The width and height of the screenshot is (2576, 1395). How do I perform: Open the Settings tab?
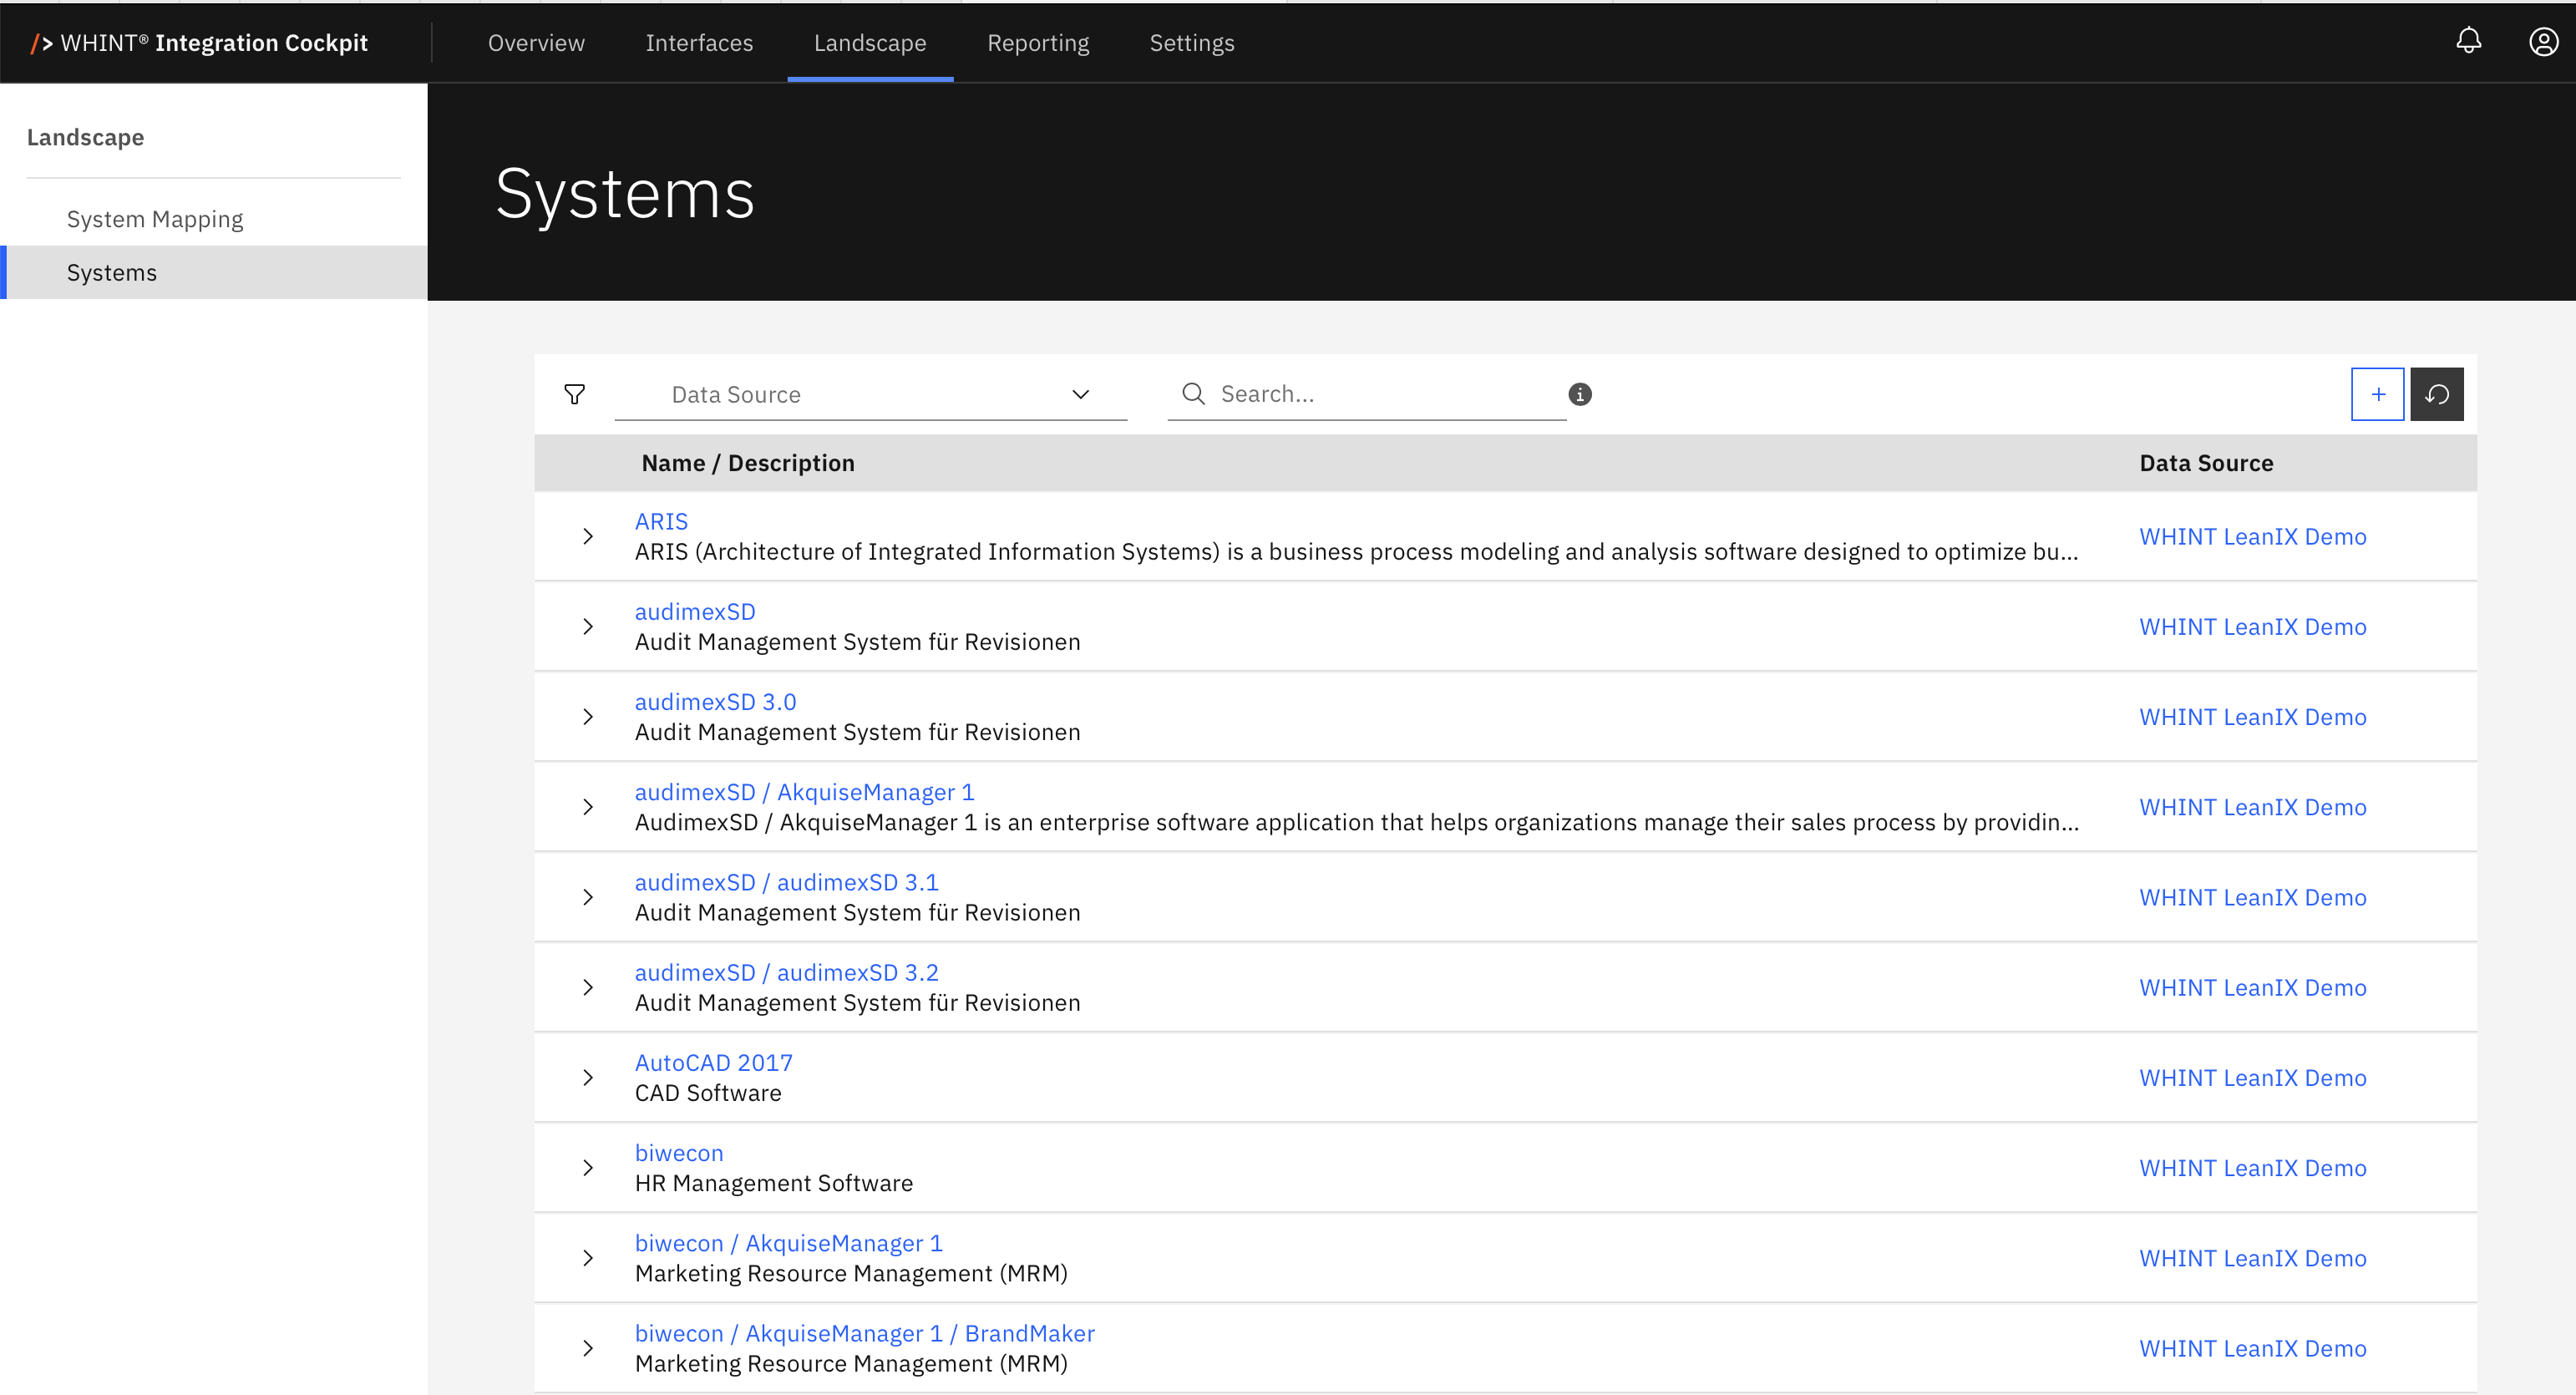pos(1192,42)
